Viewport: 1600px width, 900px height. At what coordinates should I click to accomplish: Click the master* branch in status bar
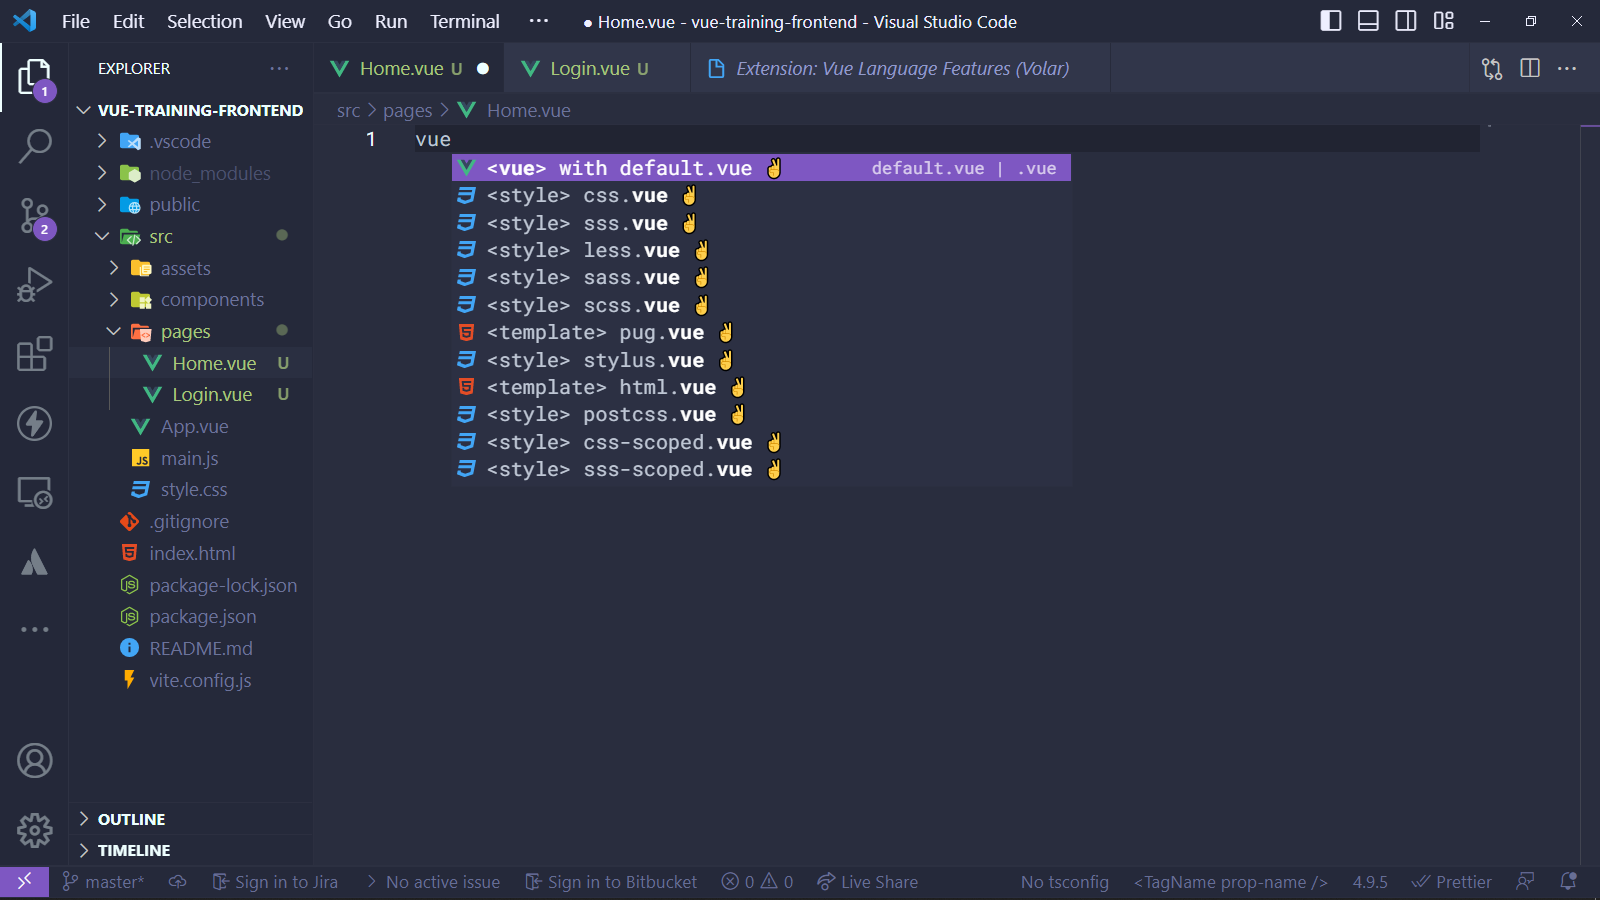[x=103, y=882]
